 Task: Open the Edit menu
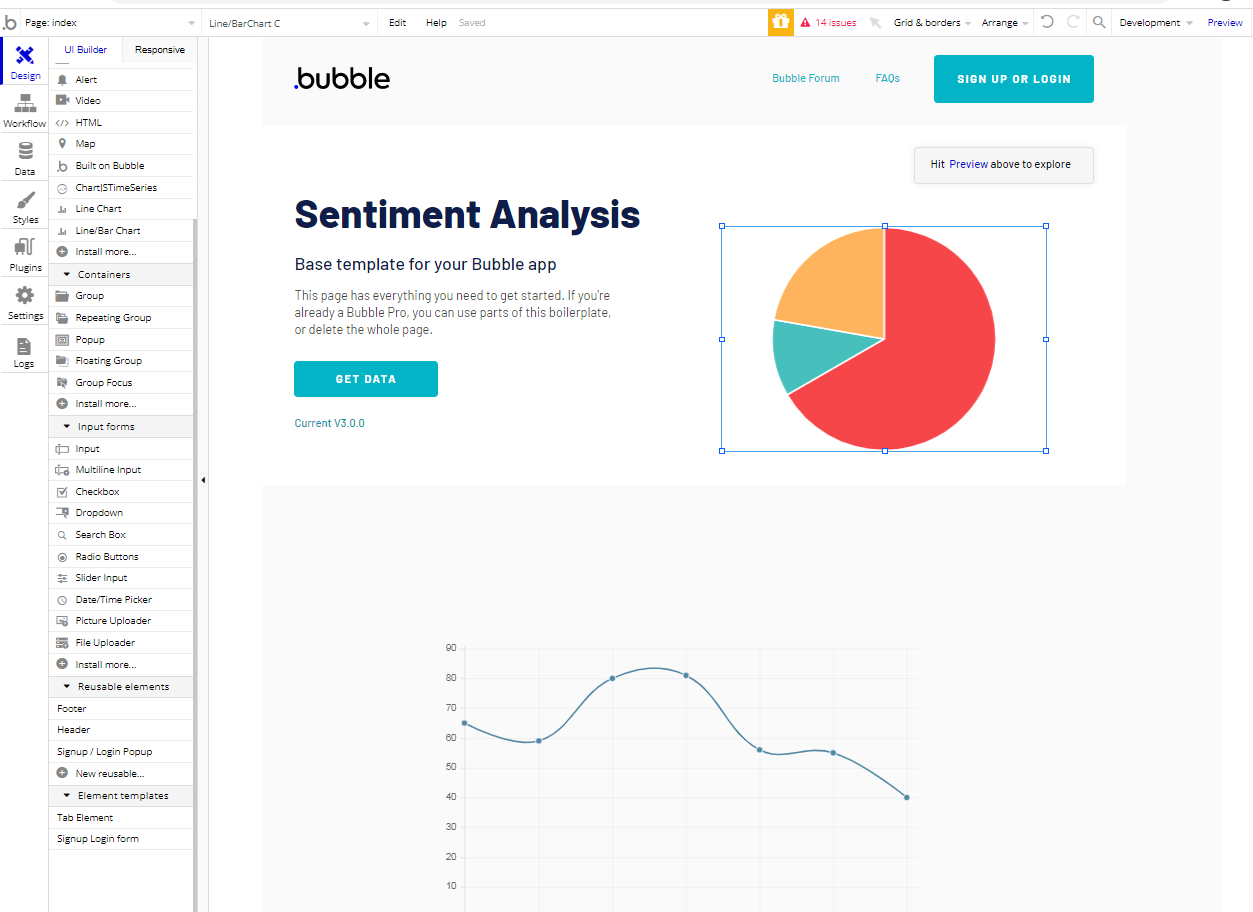click(397, 22)
